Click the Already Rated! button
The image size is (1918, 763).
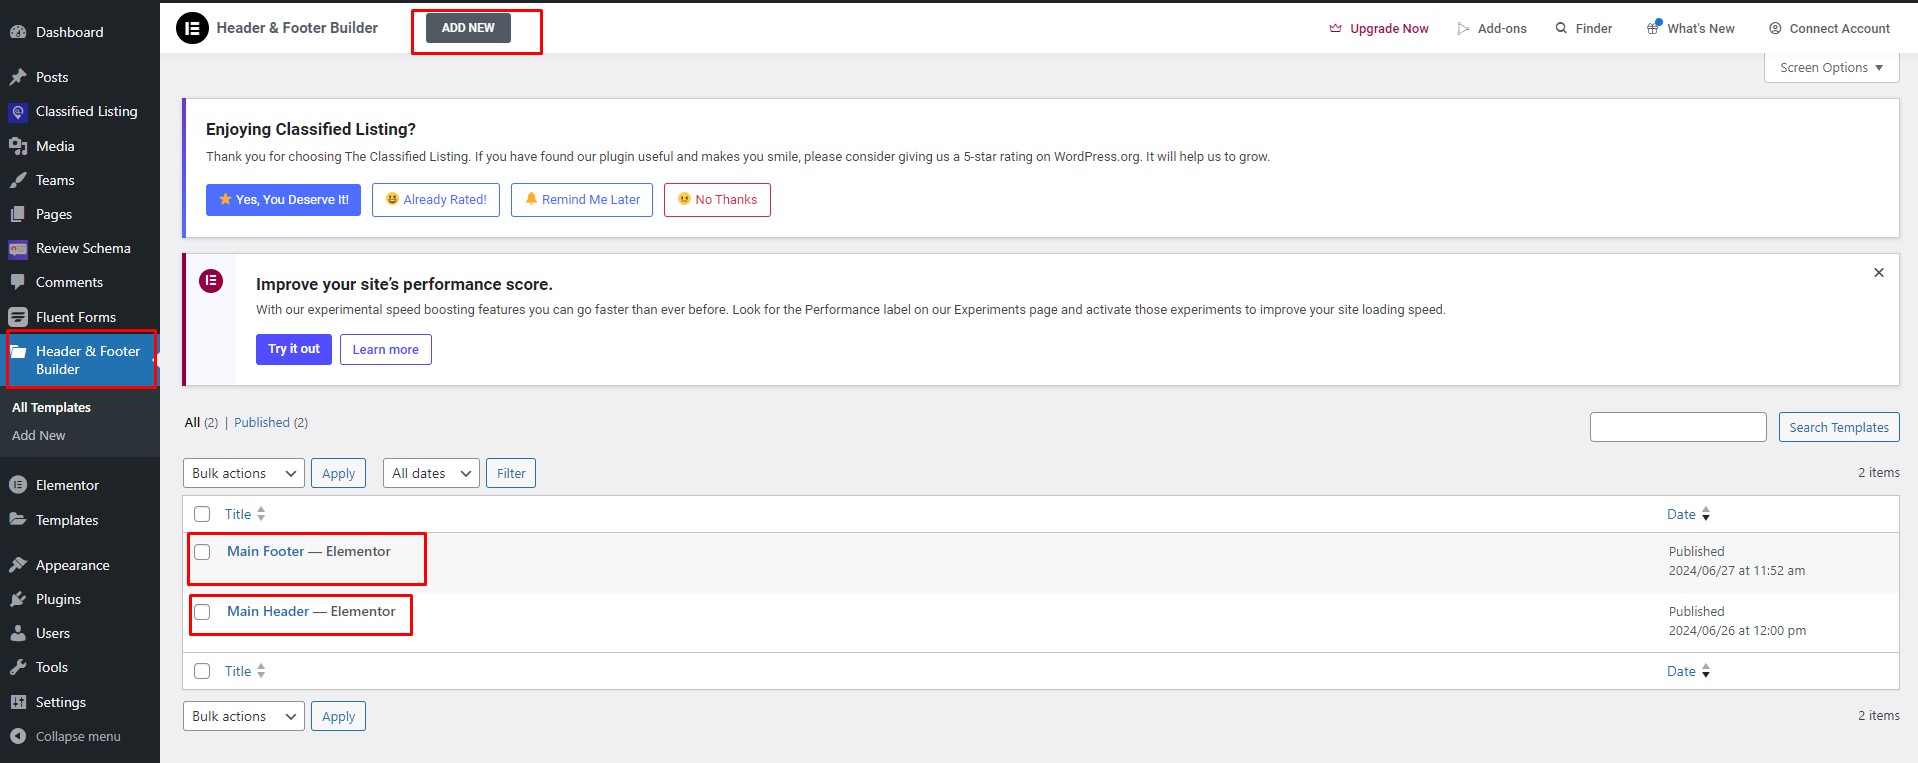pyautogui.click(x=436, y=200)
